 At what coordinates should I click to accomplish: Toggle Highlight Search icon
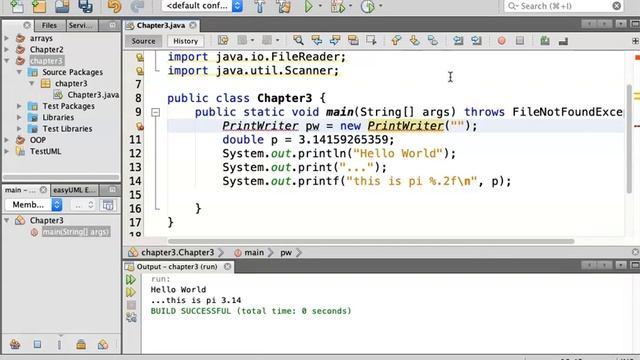pos(353,40)
